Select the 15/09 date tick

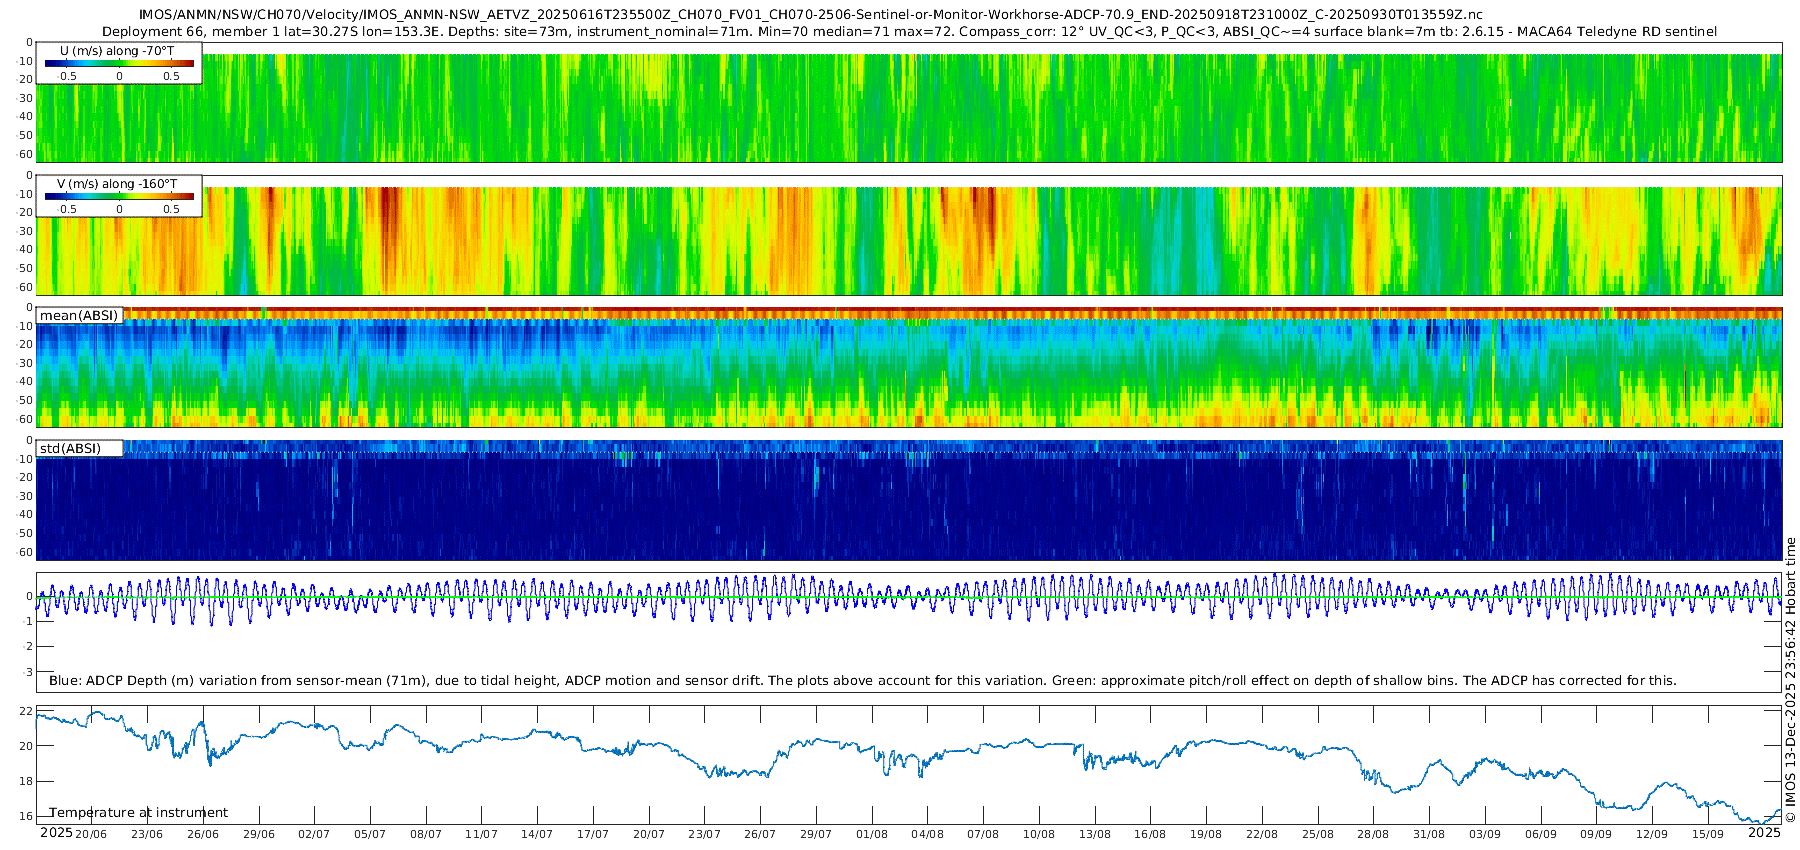click(x=1708, y=834)
